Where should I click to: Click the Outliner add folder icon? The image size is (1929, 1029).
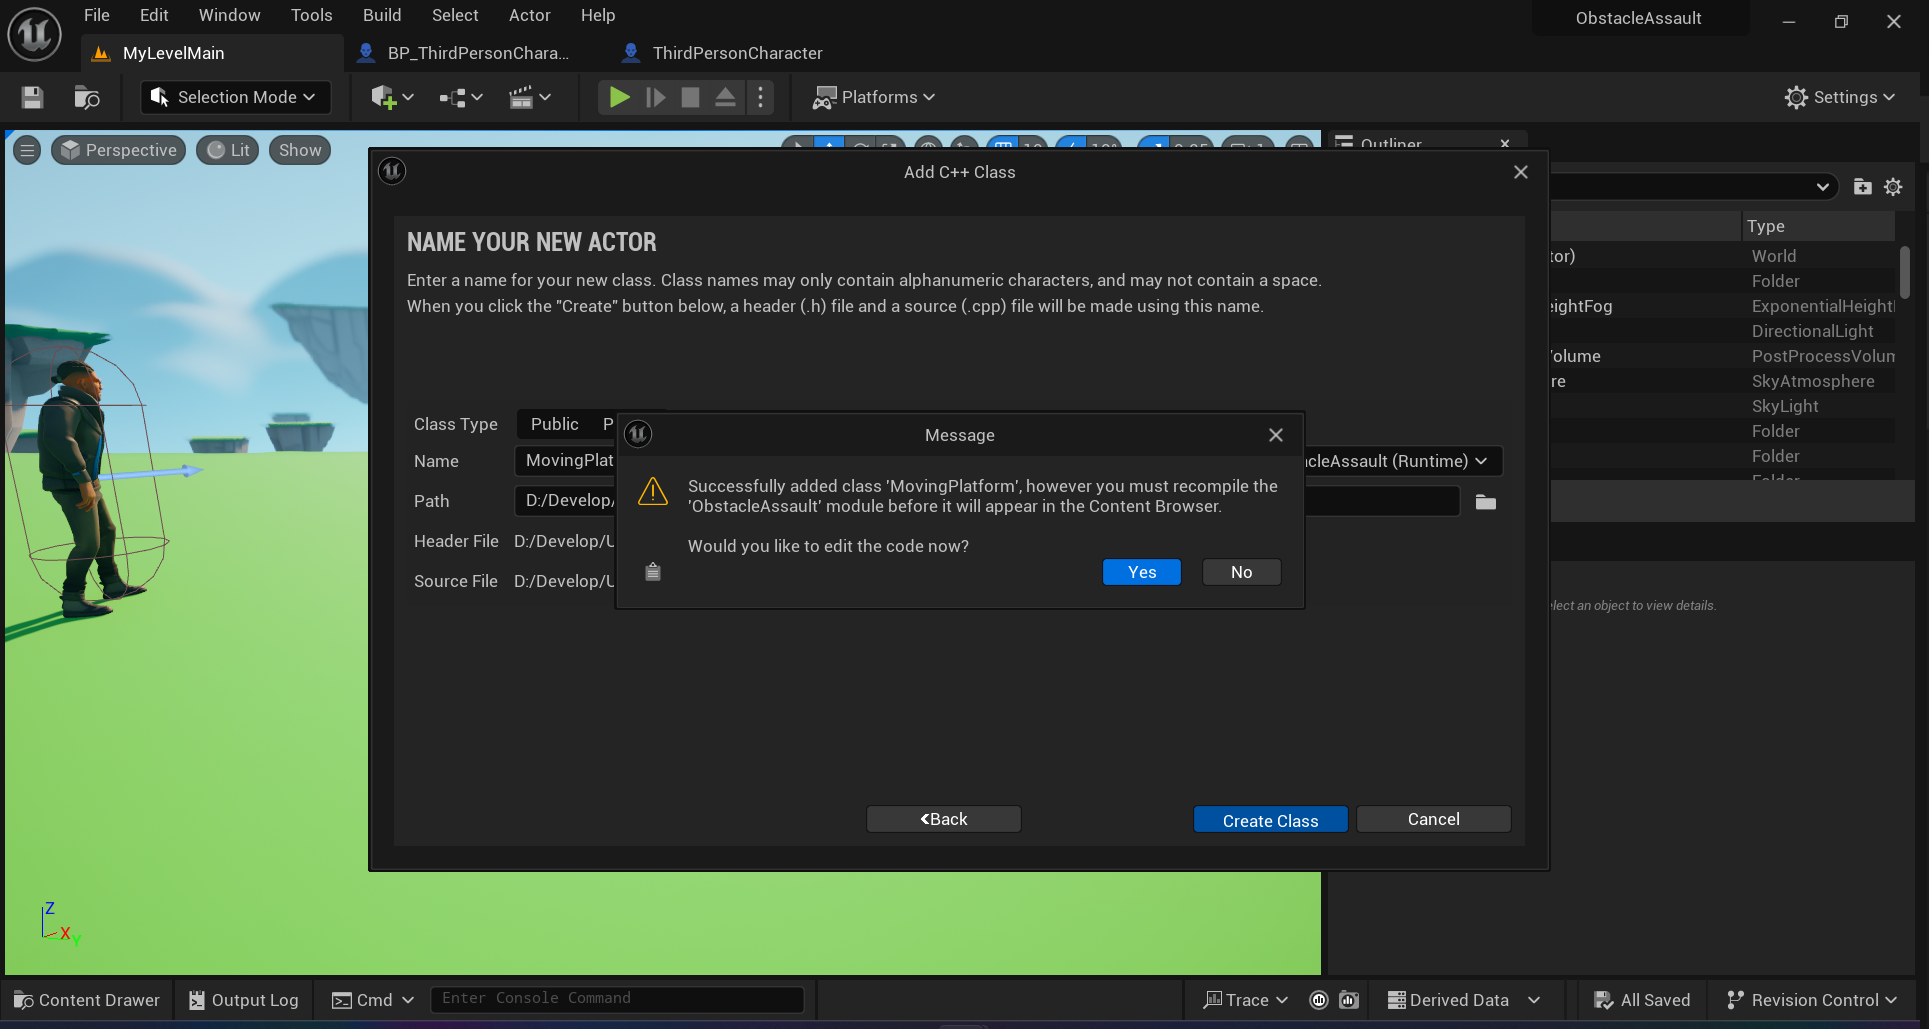pos(1862,187)
